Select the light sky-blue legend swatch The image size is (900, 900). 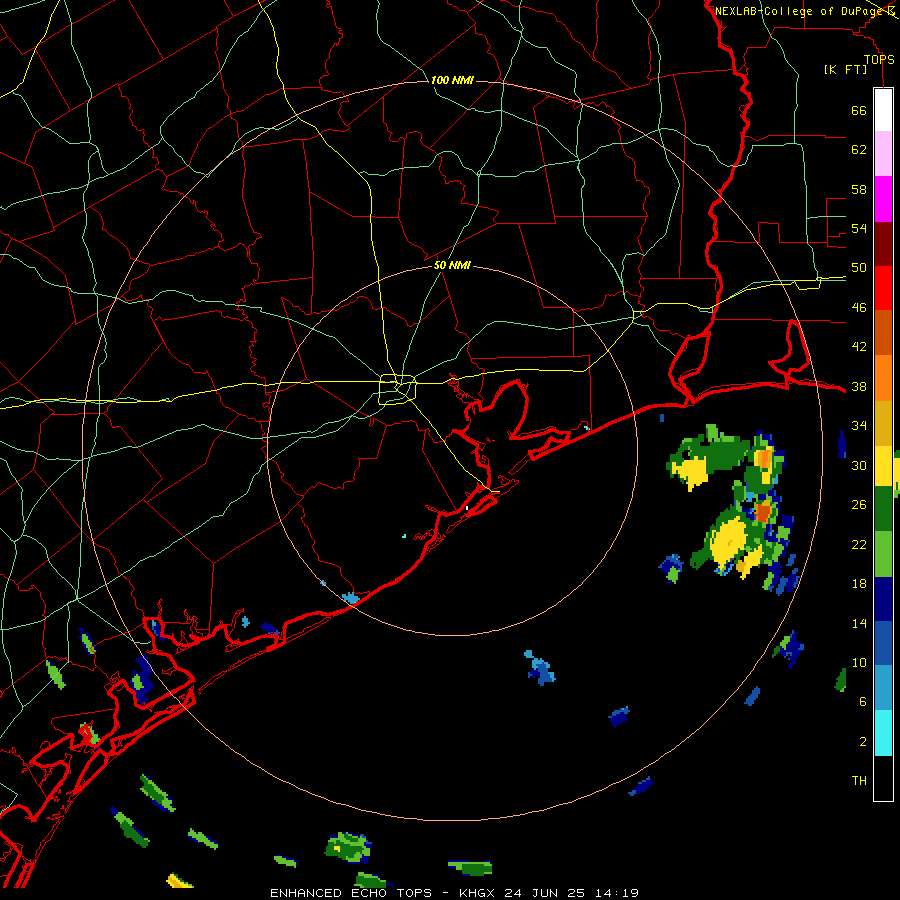click(883, 688)
